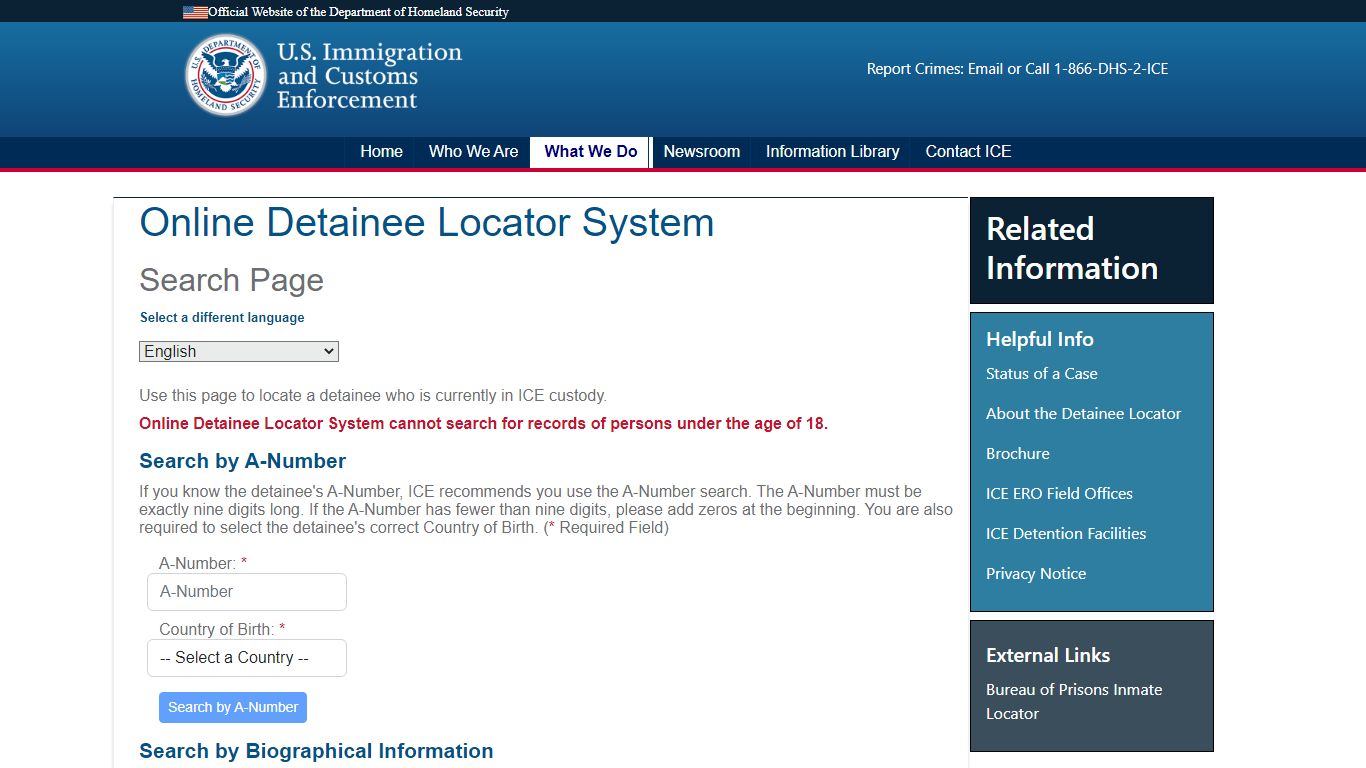1366x768 pixels.
Task: Open the Brochure link
Action: (x=1017, y=454)
